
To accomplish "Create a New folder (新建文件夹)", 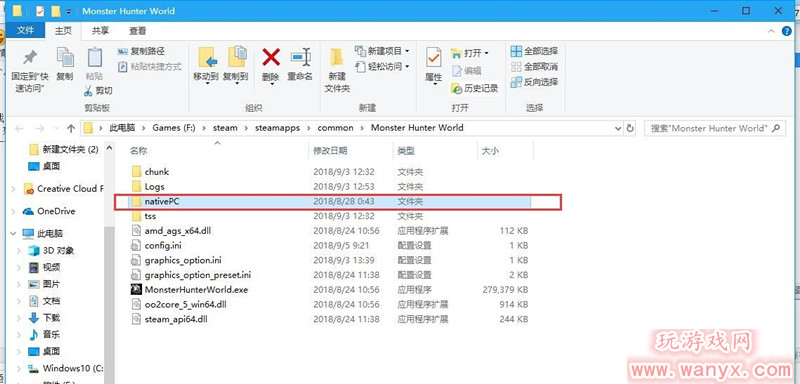I will (x=337, y=70).
